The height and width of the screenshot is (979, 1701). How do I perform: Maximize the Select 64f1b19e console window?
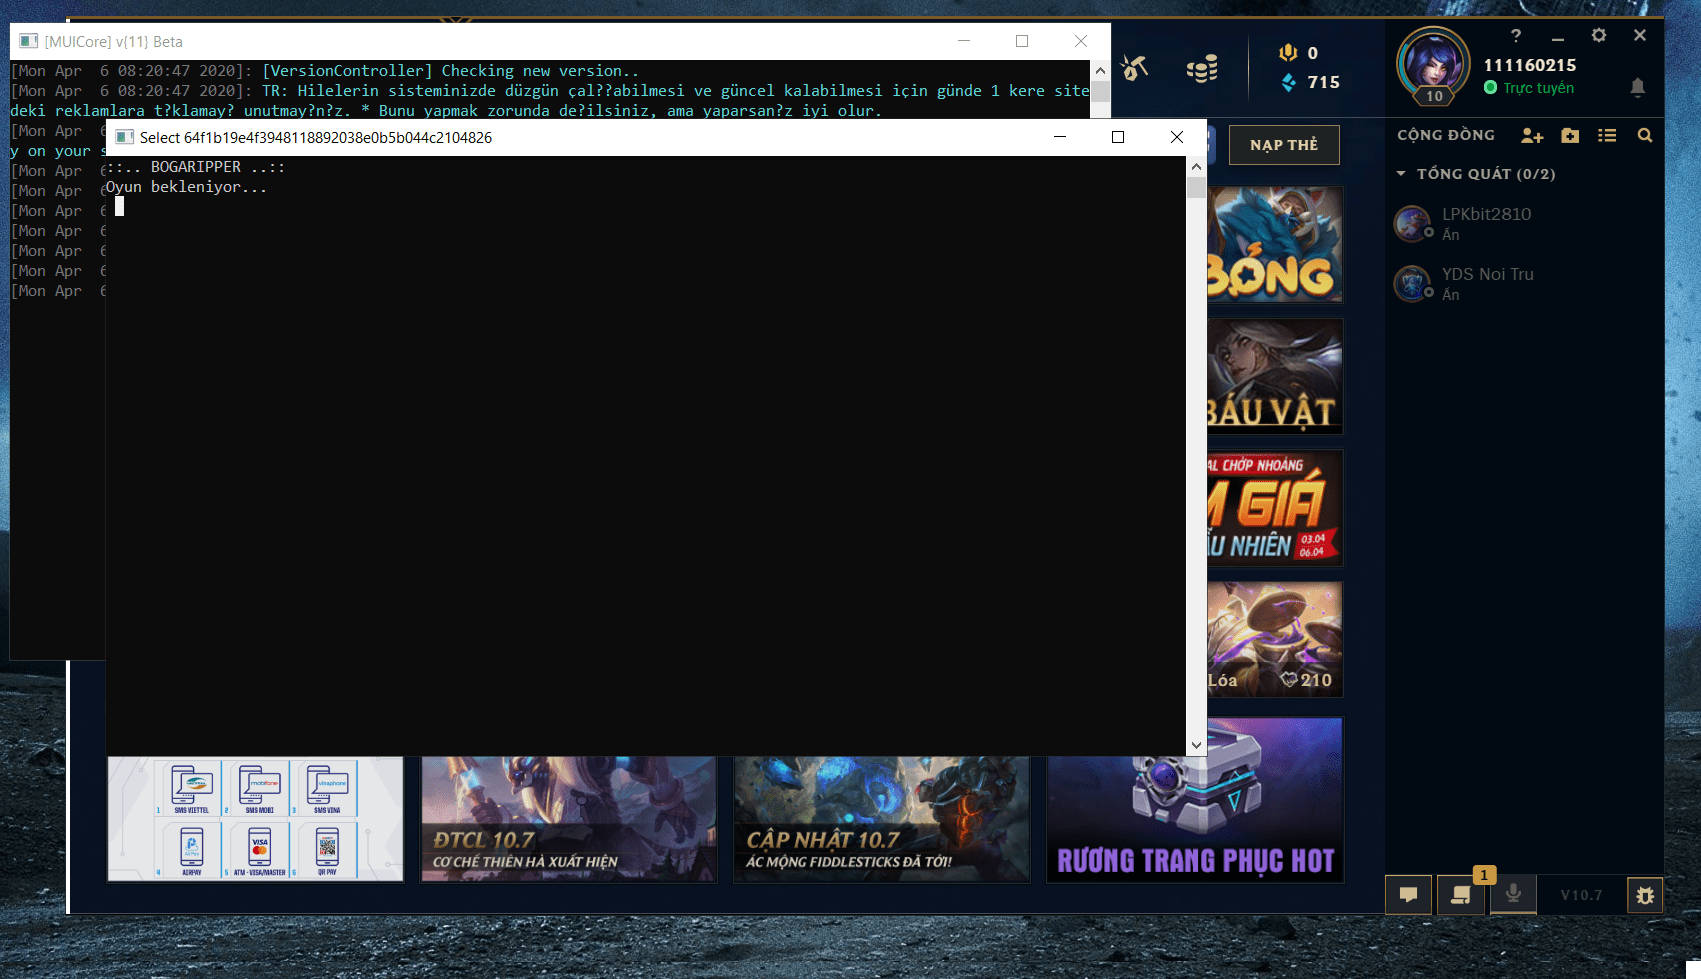1118,137
